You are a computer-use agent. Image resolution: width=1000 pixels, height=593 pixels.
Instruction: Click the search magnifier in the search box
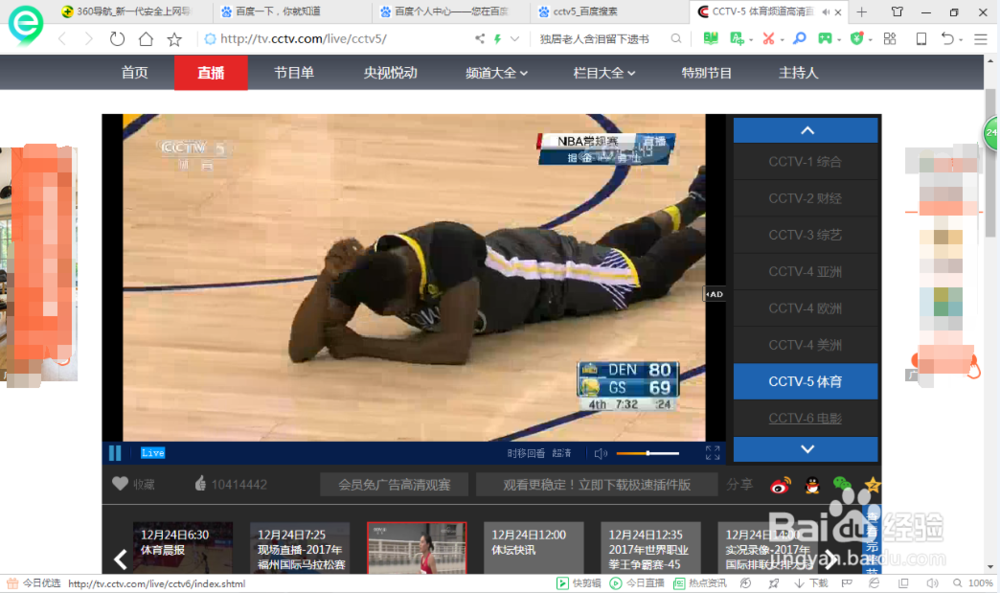click(x=676, y=39)
